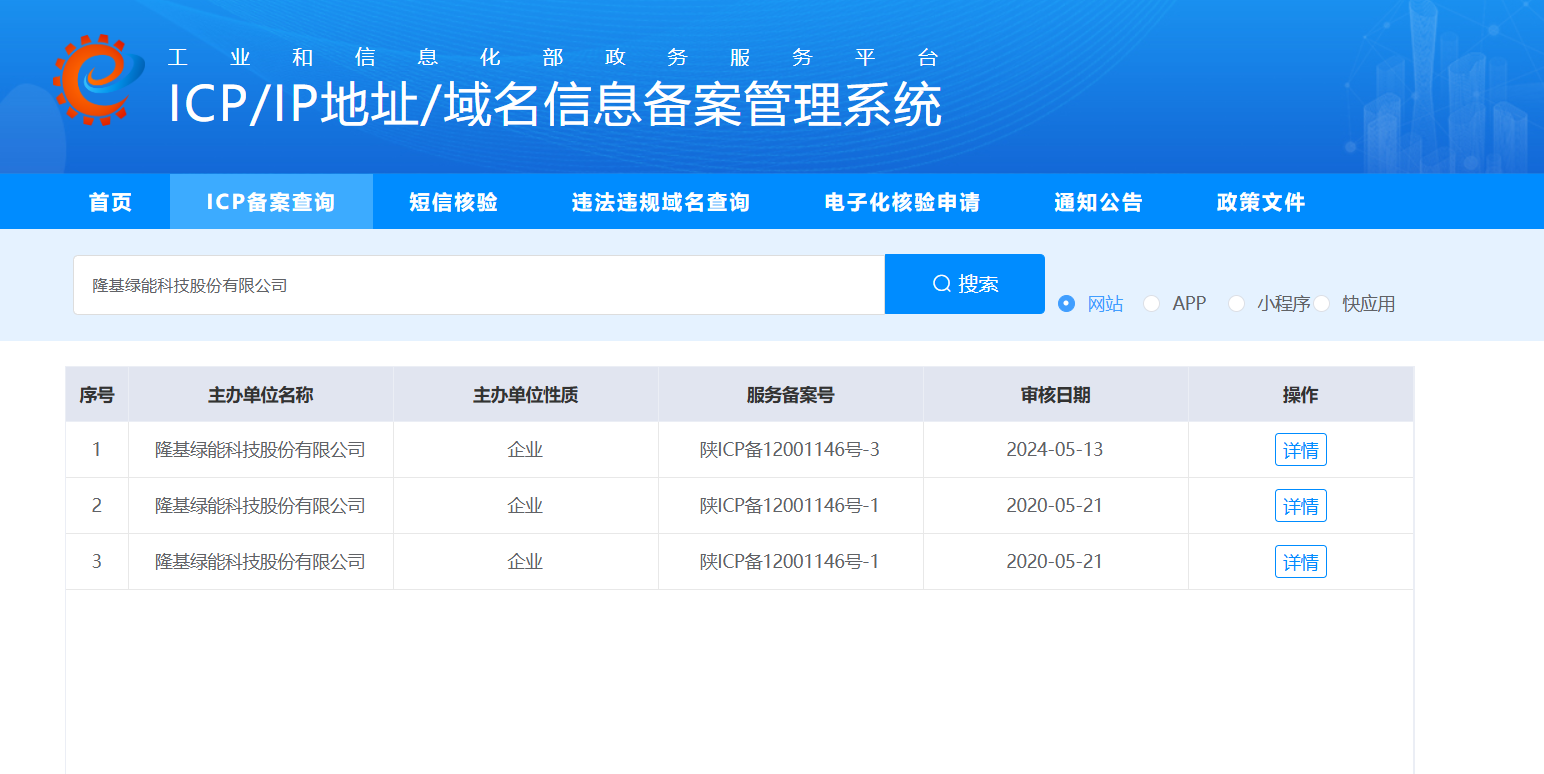1544x774 pixels.
Task: Open 详情 for row number 2
Action: (1300, 506)
